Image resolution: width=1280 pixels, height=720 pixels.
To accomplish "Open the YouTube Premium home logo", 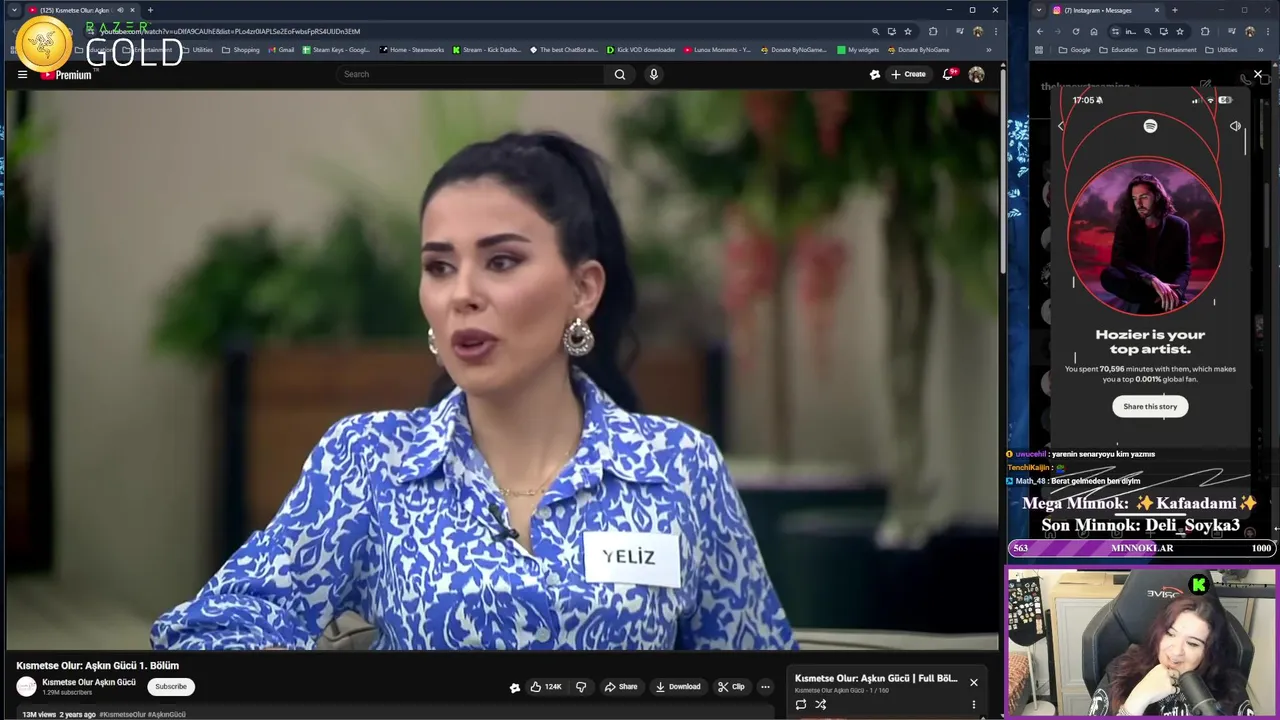I will [66, 75].
